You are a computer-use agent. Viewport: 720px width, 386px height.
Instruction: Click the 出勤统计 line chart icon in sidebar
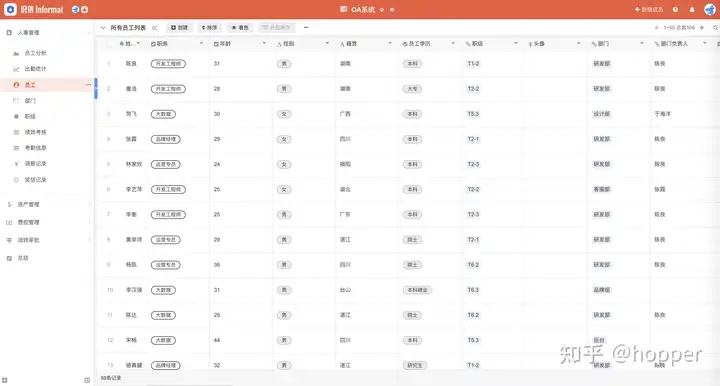(16, 69)
